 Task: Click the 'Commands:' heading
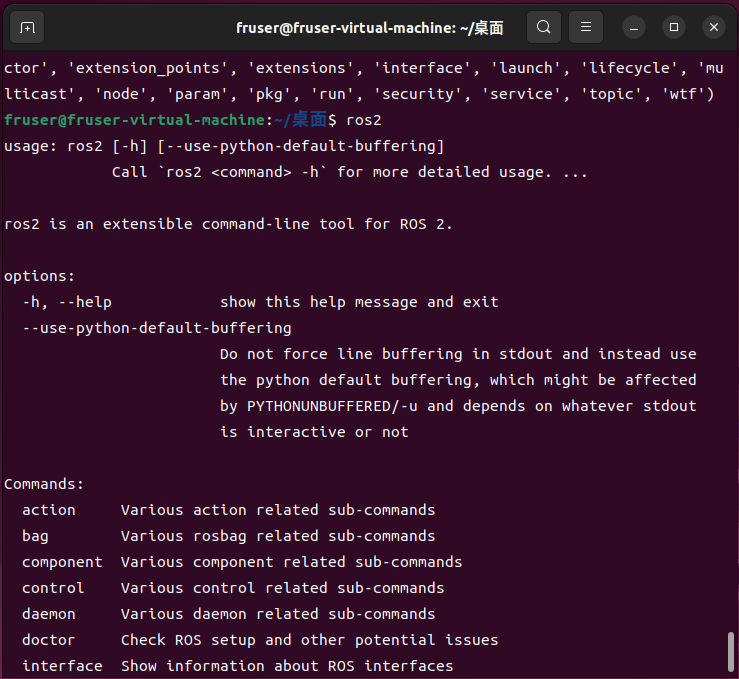[44, 484]
